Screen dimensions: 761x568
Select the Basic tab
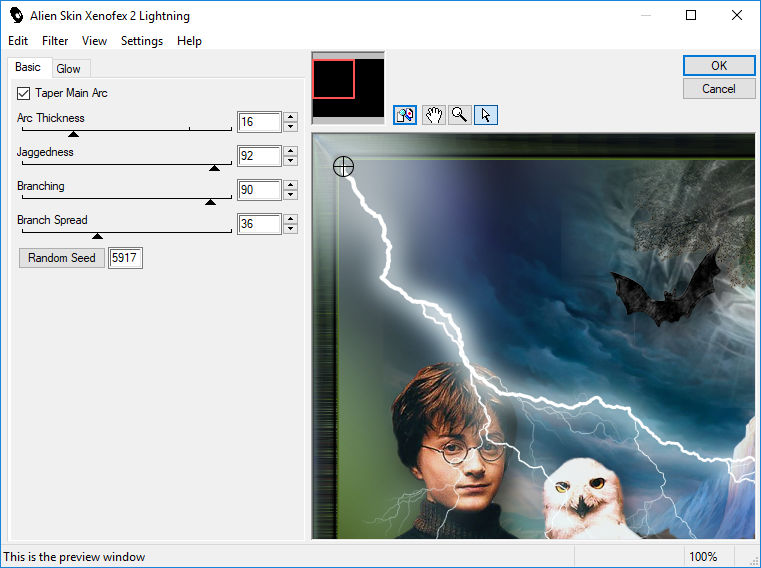pos(28,67)
